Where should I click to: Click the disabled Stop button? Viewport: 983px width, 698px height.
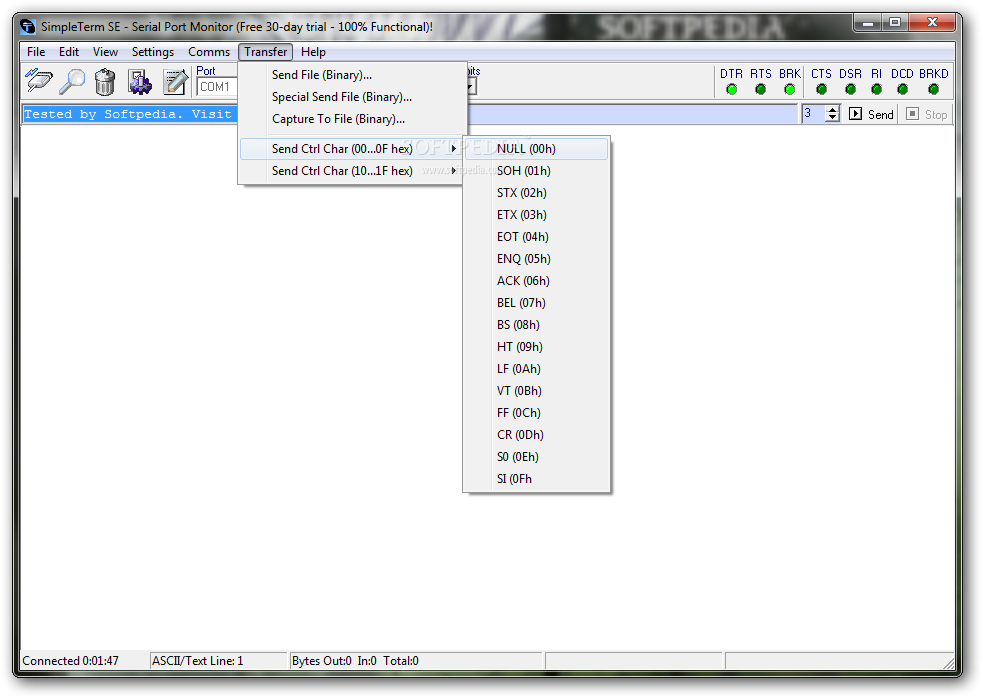click(927, 114)
